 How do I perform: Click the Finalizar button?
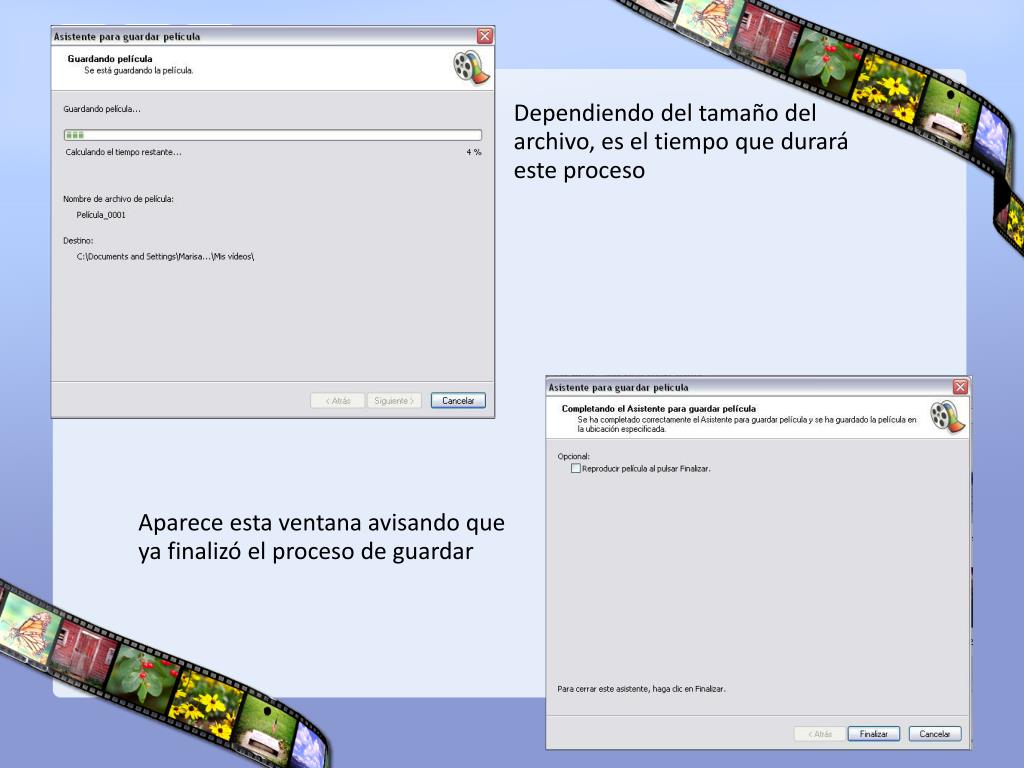click(873, 734)
